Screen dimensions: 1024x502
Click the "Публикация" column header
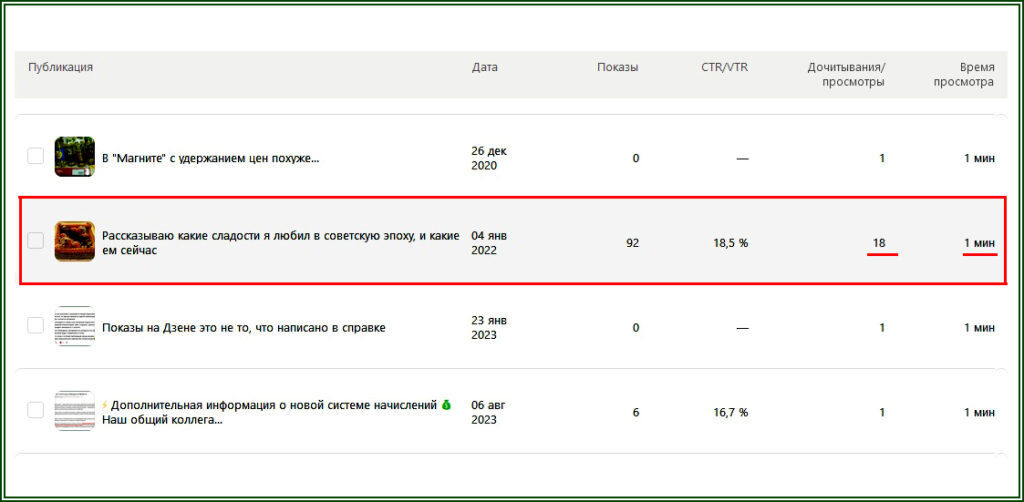60,67
